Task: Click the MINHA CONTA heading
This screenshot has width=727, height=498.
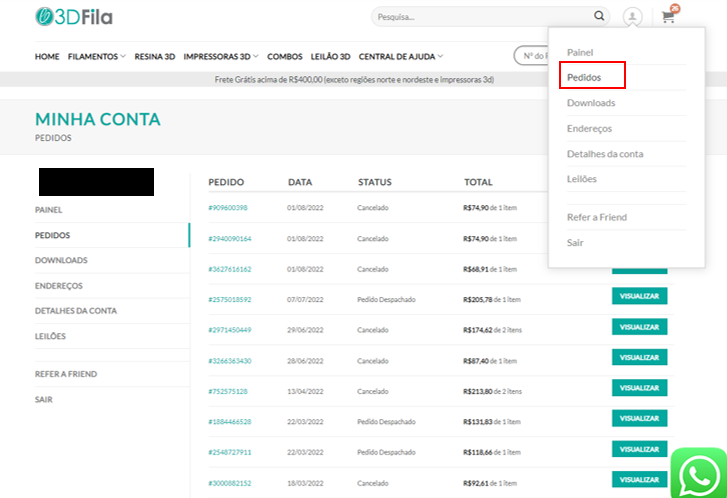Action: pos(98,120)
